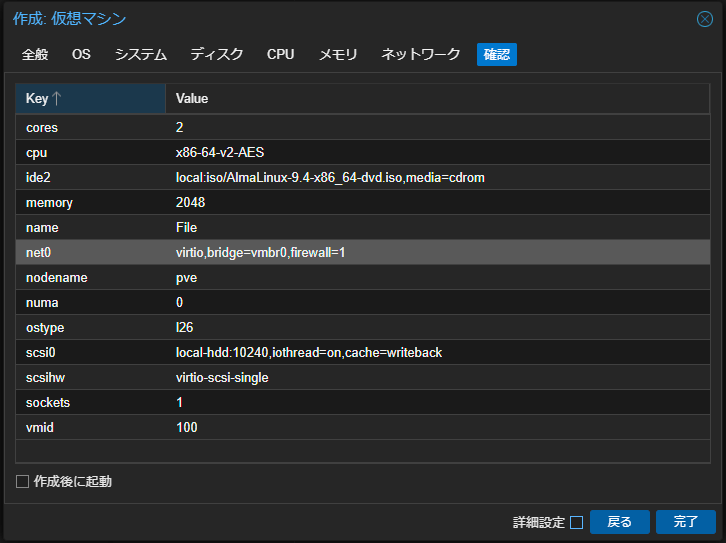Toggle the 詳細設定 checkbox

coord(576,522)
